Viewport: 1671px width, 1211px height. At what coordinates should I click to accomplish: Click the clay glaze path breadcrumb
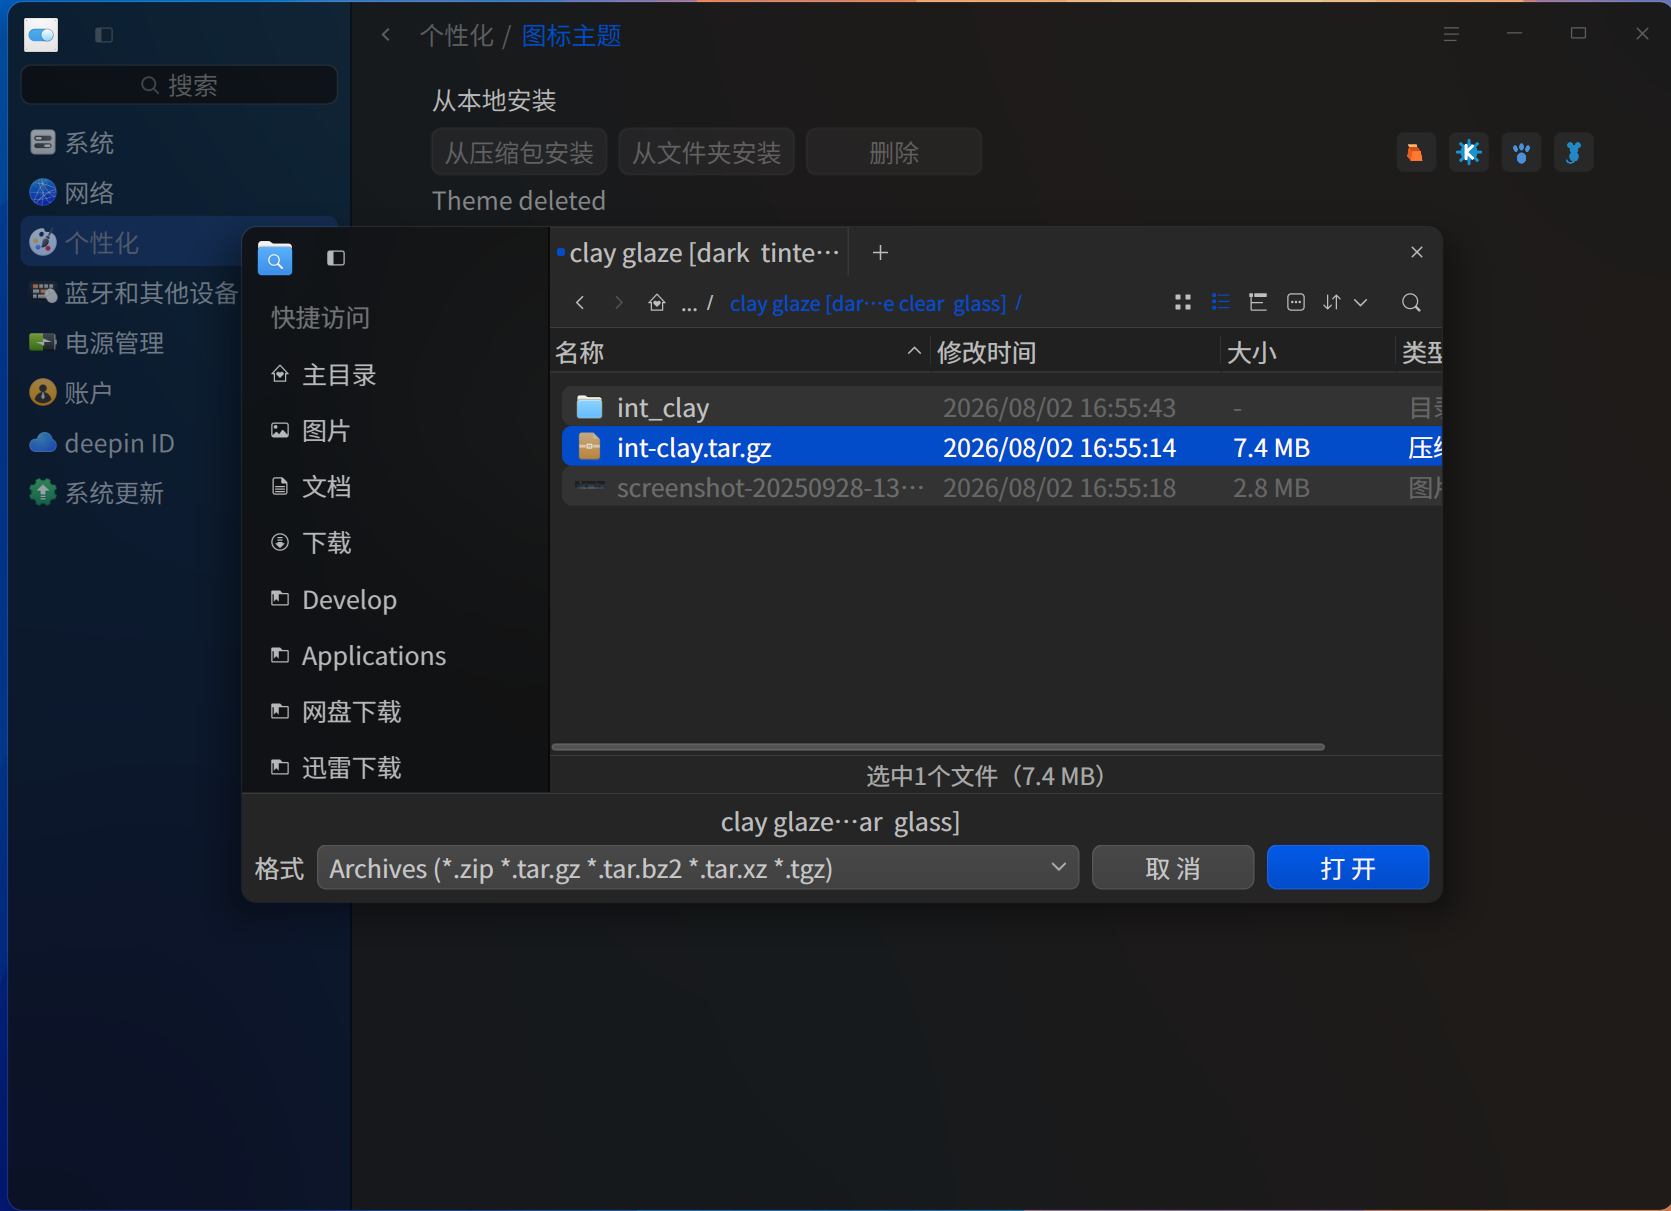coord(867,303)
